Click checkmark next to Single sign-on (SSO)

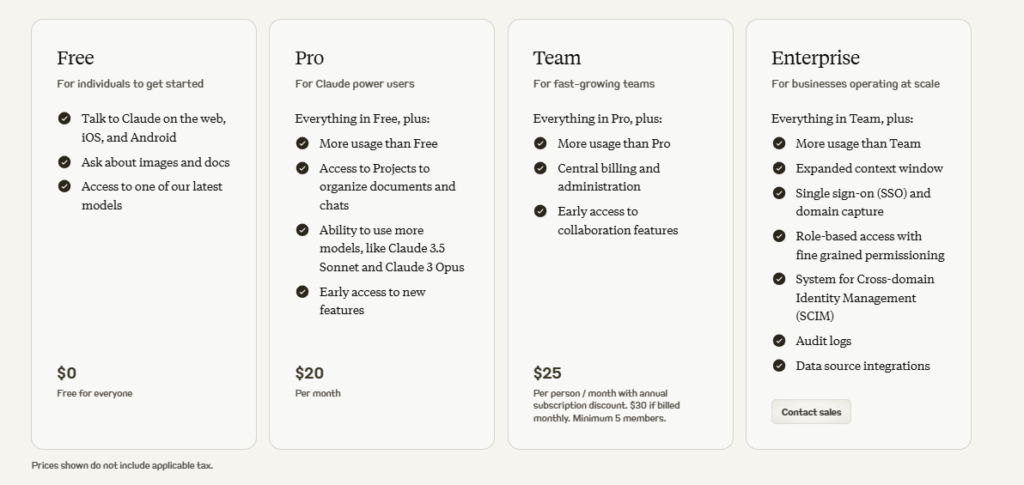coord(779,193)
